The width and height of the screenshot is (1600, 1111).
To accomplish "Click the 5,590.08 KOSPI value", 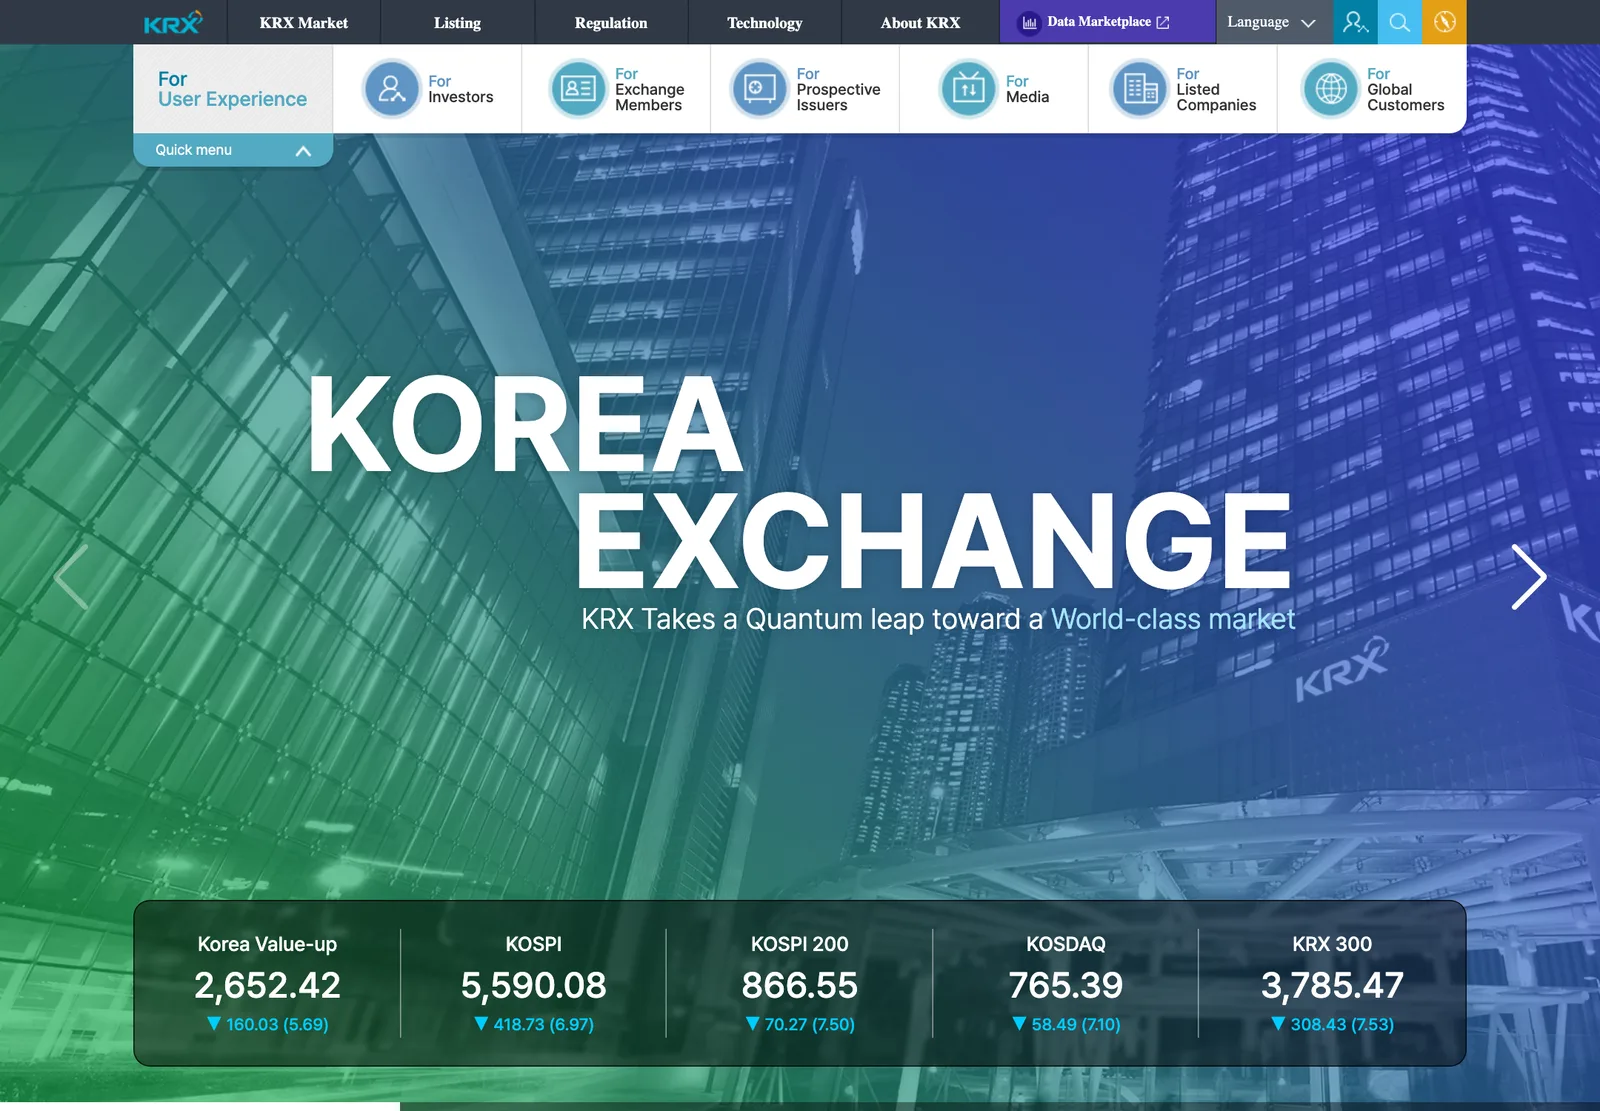I will [x=533, y=986].
